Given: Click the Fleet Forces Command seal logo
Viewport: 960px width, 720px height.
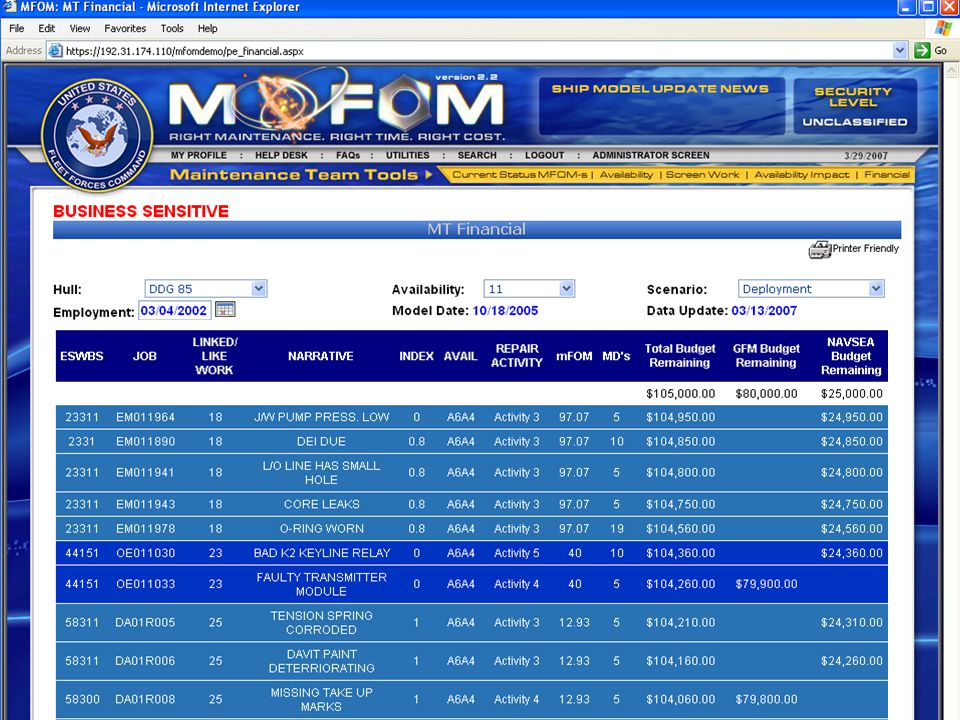Looking at the screenshot, I should click(97, 135).
